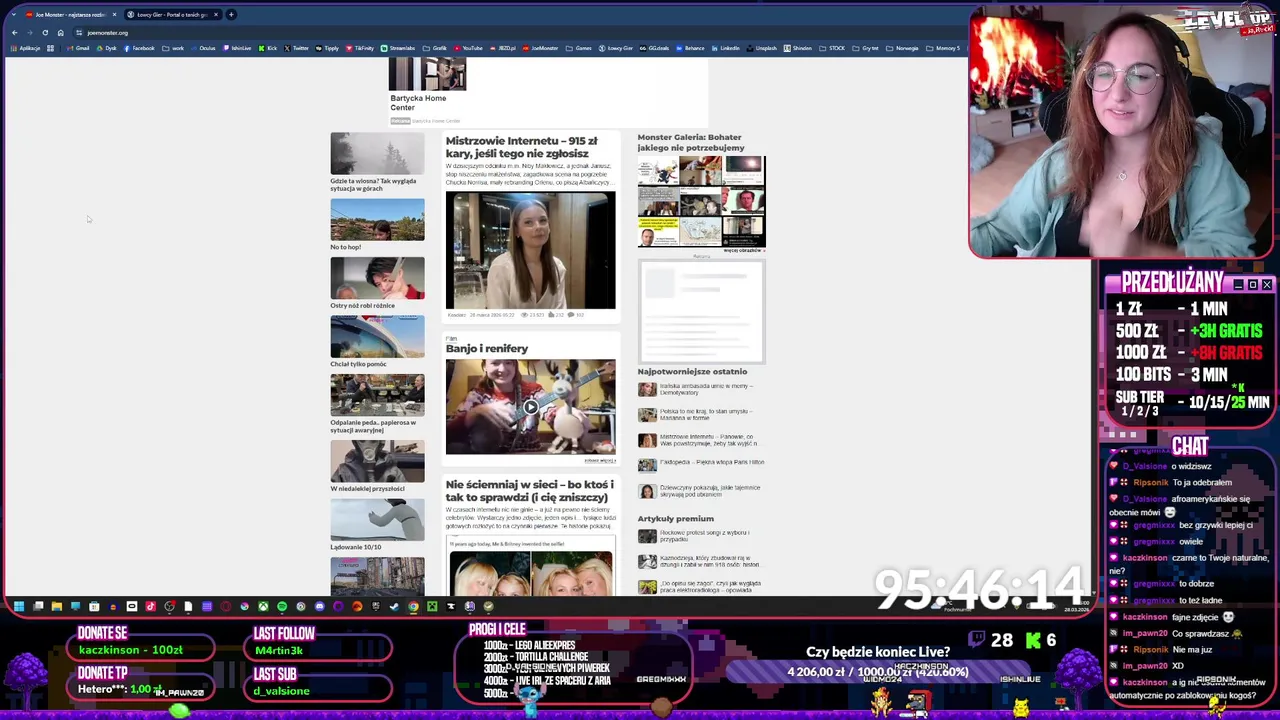Open Minecraft from the taskbar
The image size is (1280, 720).
[432, 606]
